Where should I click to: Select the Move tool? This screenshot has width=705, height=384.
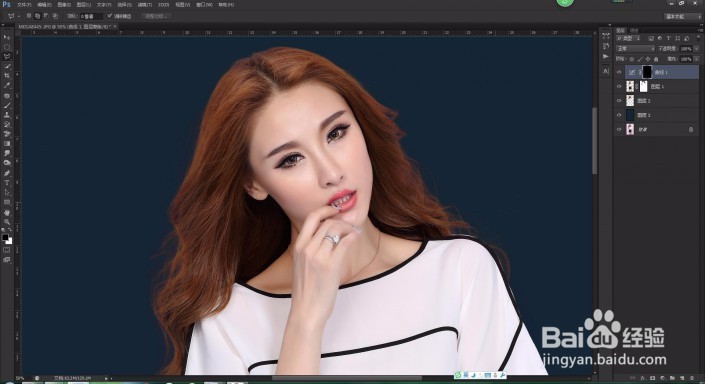7,37
